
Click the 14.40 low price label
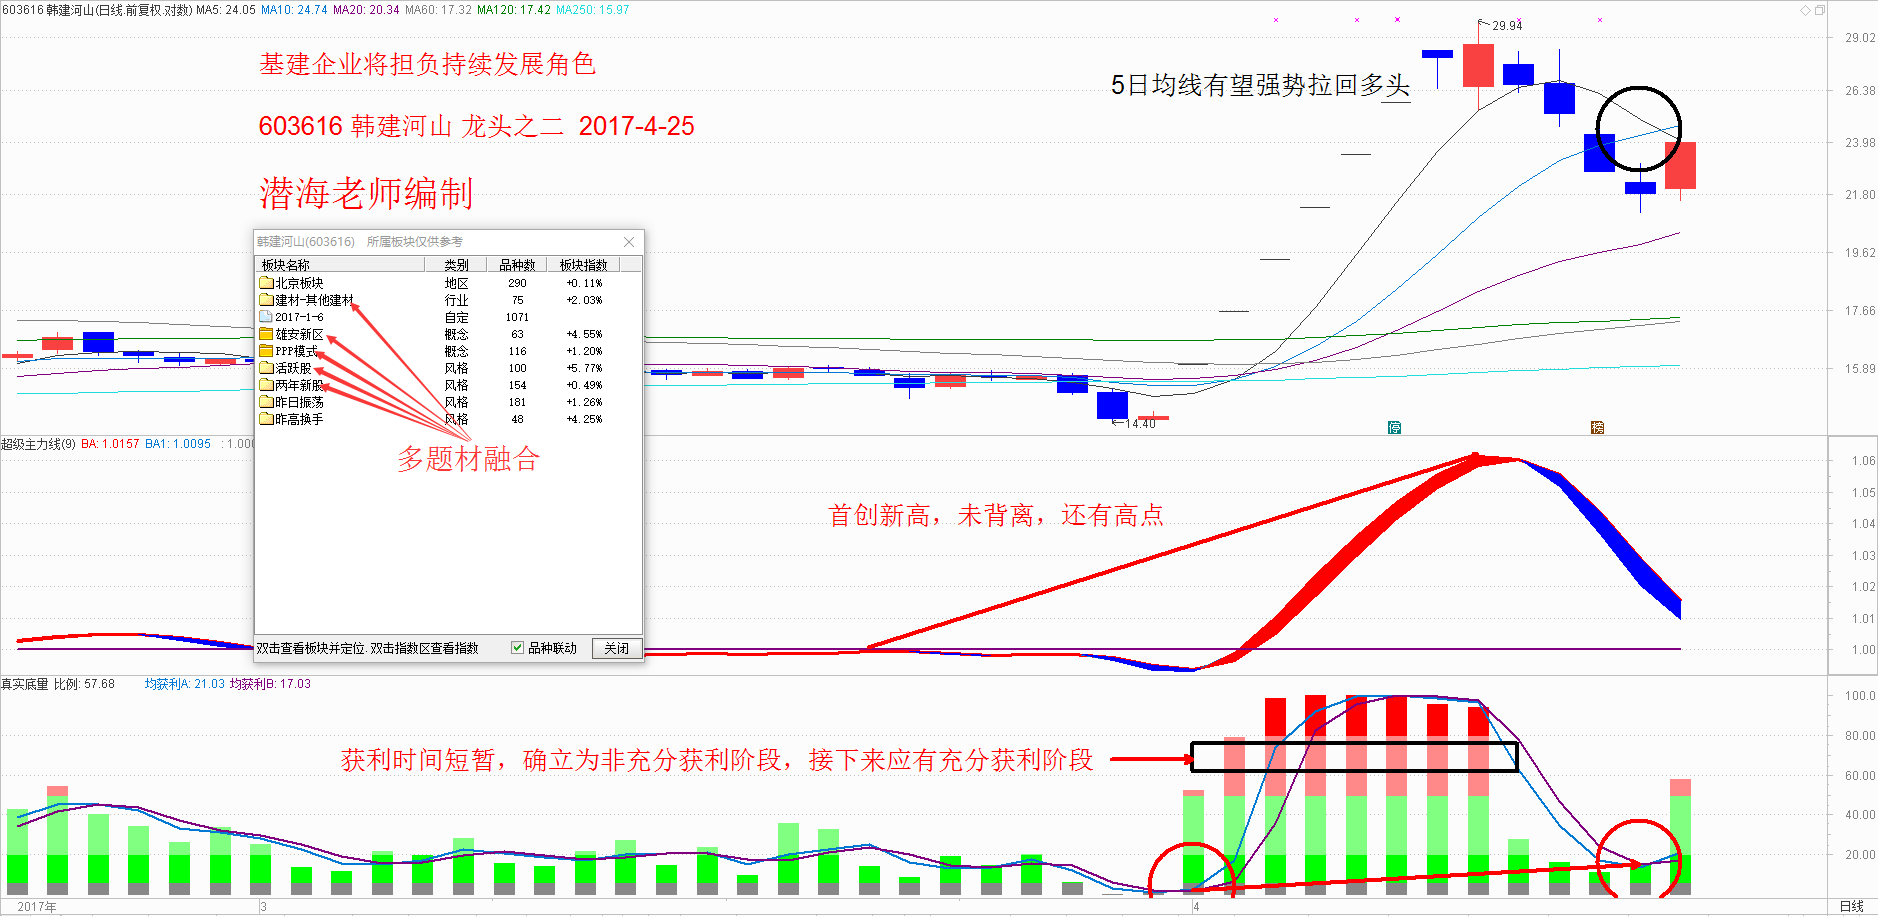click(1140, 424)
